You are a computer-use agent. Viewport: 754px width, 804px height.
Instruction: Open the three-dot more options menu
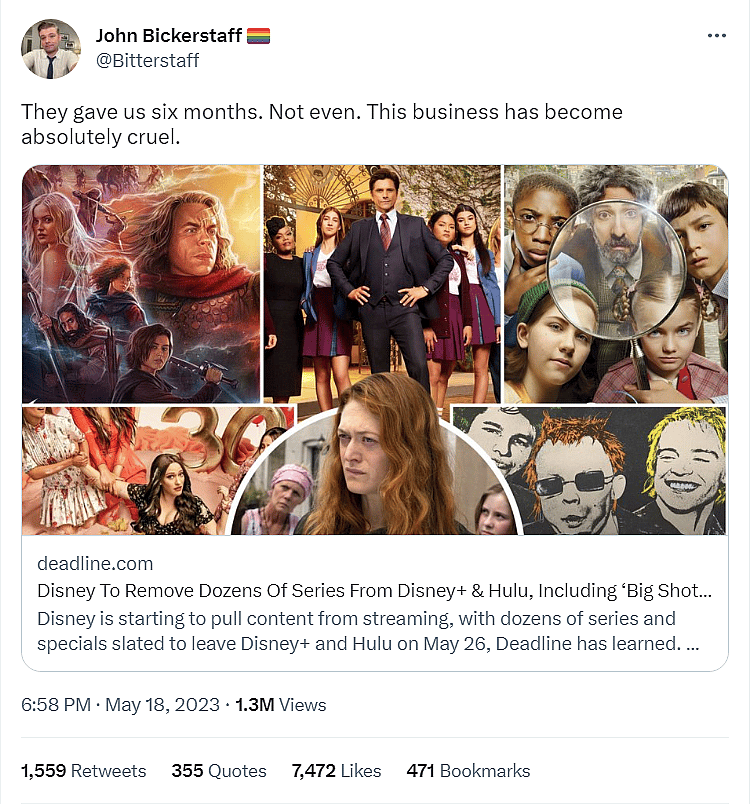point(716,35)
